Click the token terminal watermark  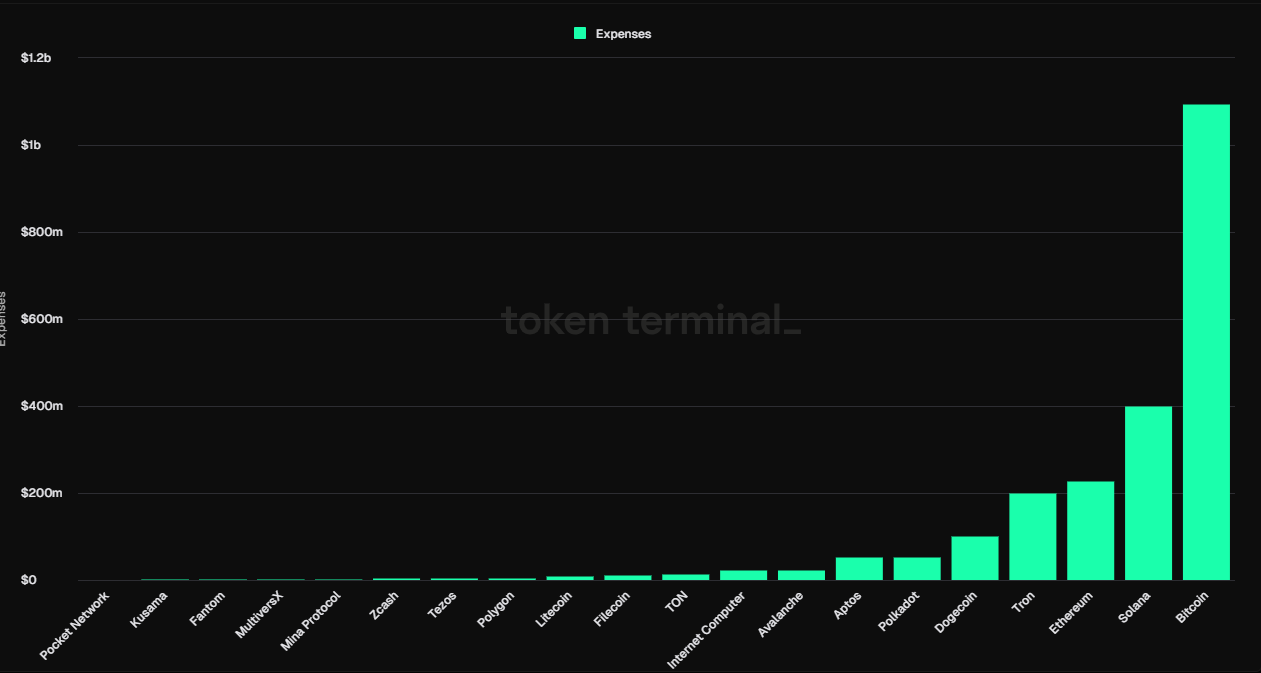(651, 320)
